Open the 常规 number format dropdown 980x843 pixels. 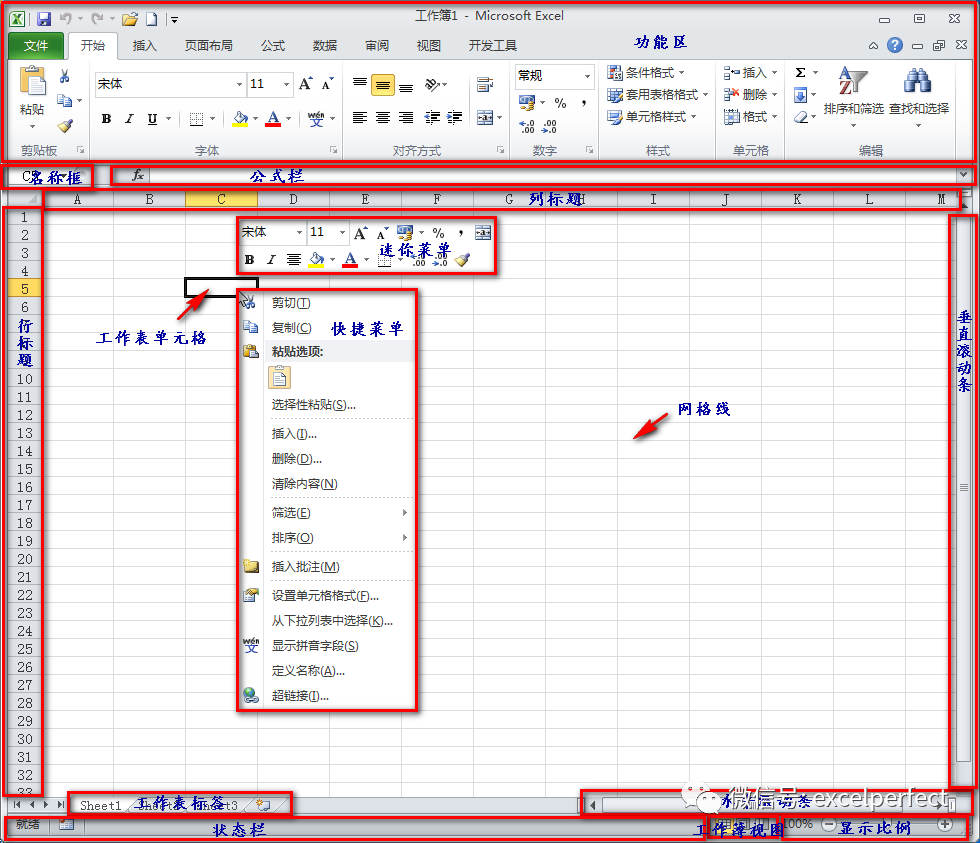(x=588, y=76)
